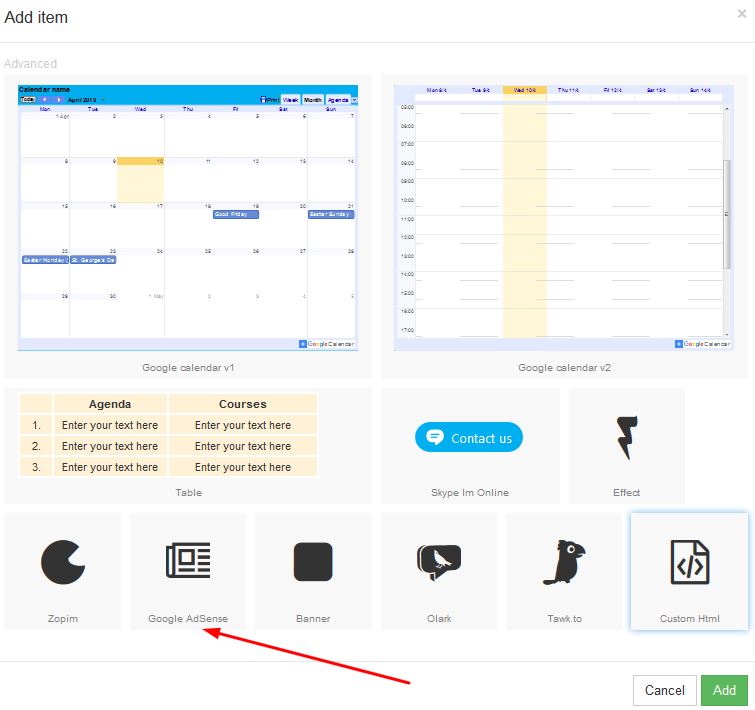Click the St. George's Day event in calendar v1
The image size is (755, 710).
tap(93, 260)
